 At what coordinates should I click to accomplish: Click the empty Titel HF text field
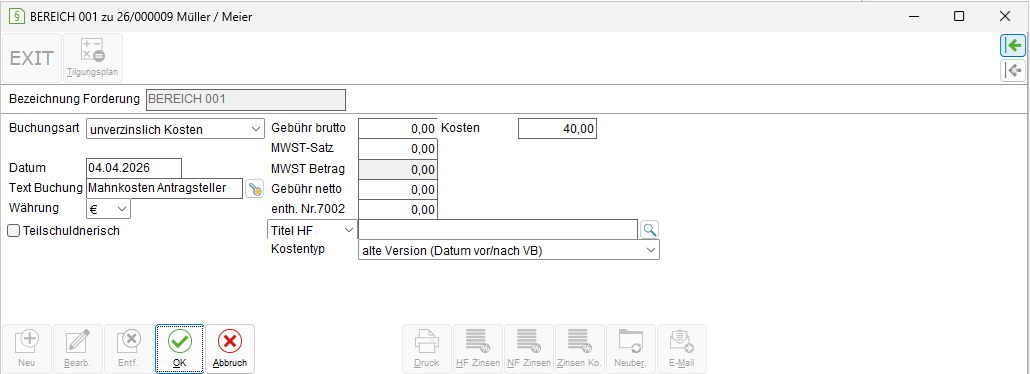[x=498, y=229]
